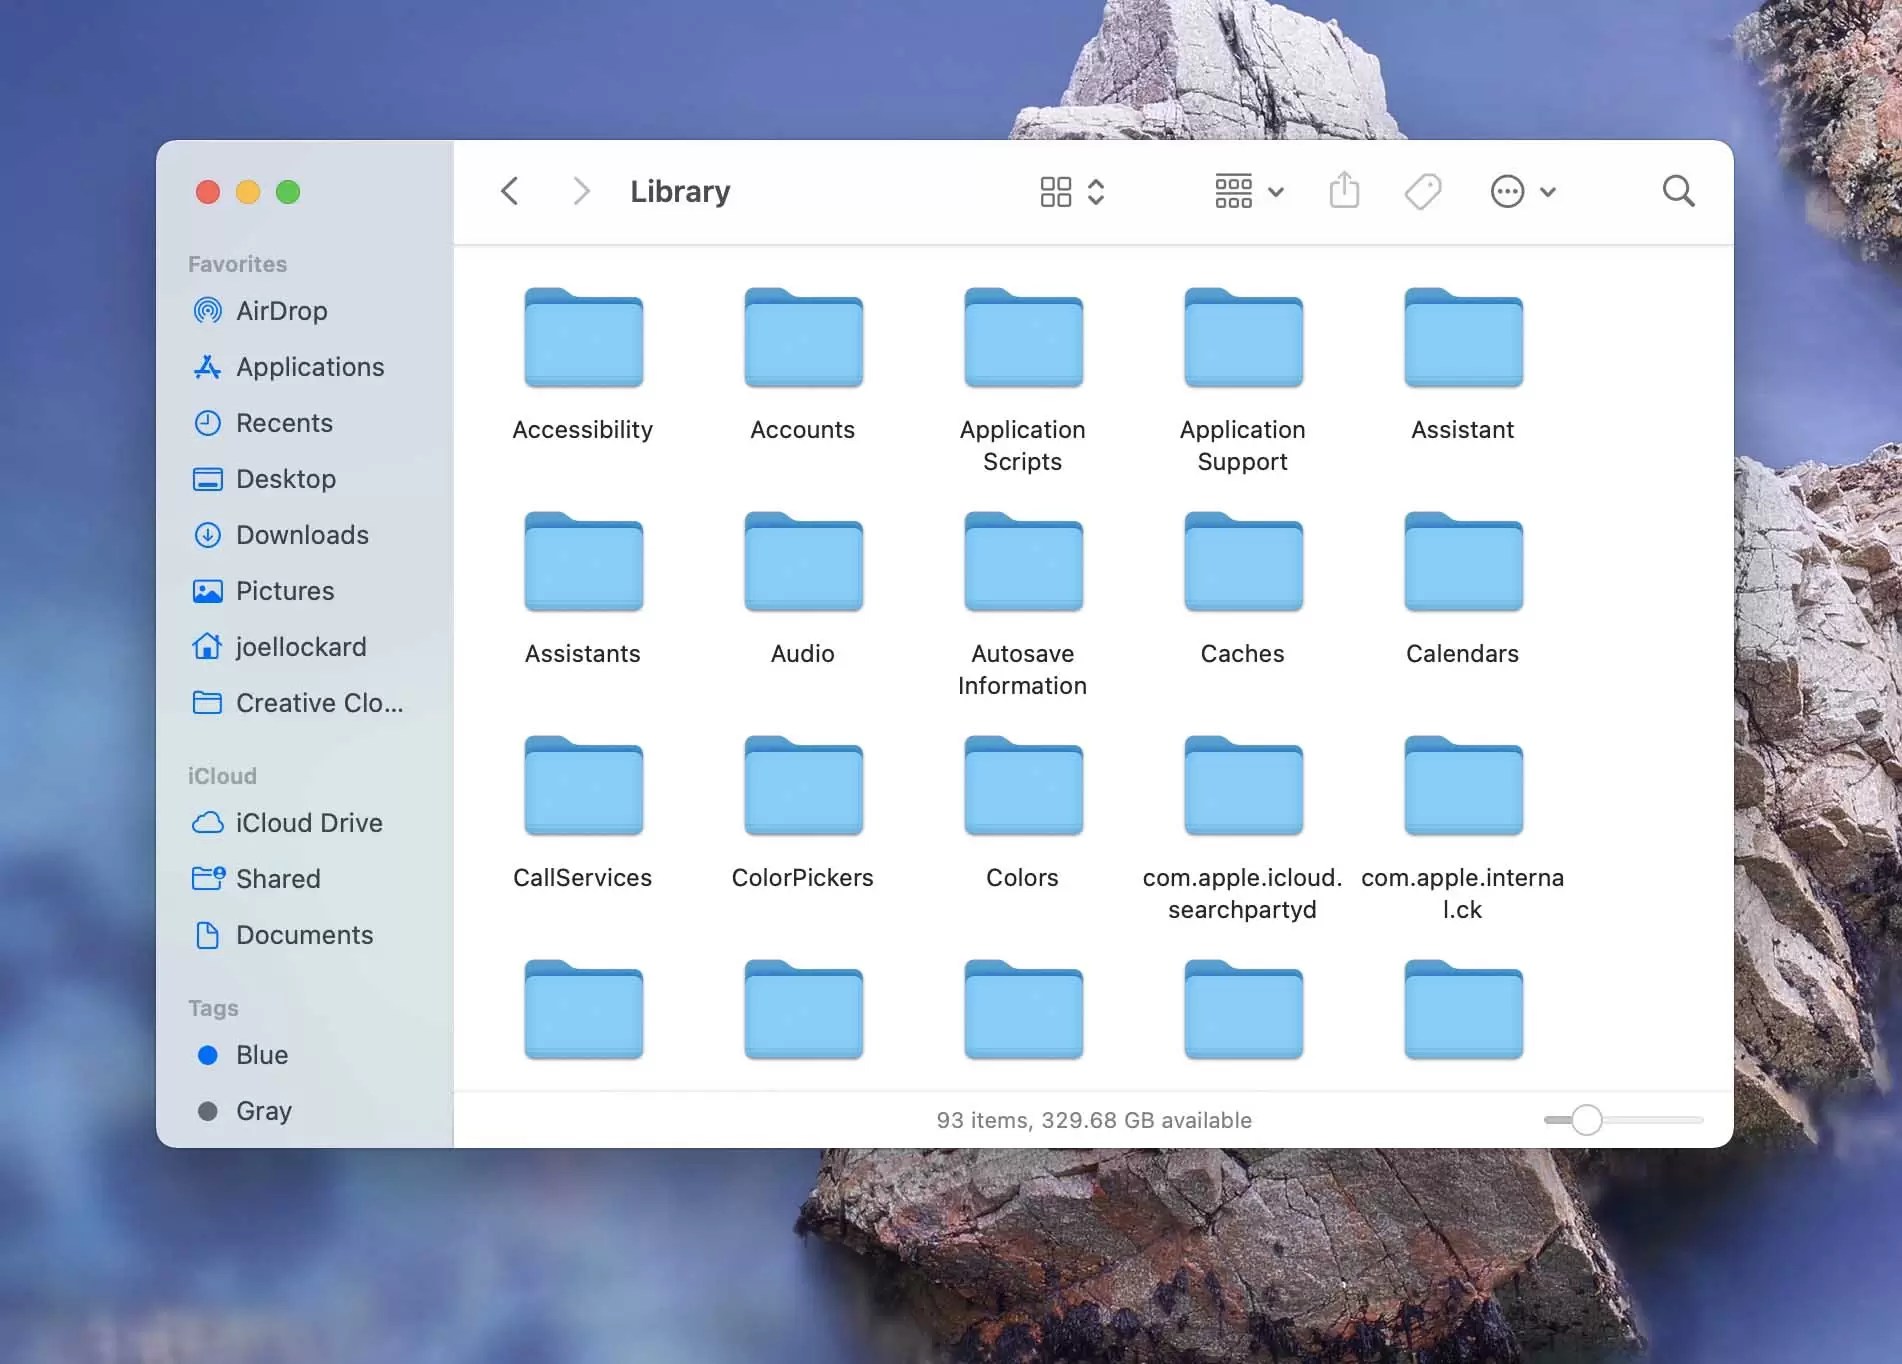The height and width of the screenshot is (1364, 1902).
Task: Click the Tag icon in the toolbar
Action: click(1423, 191)
